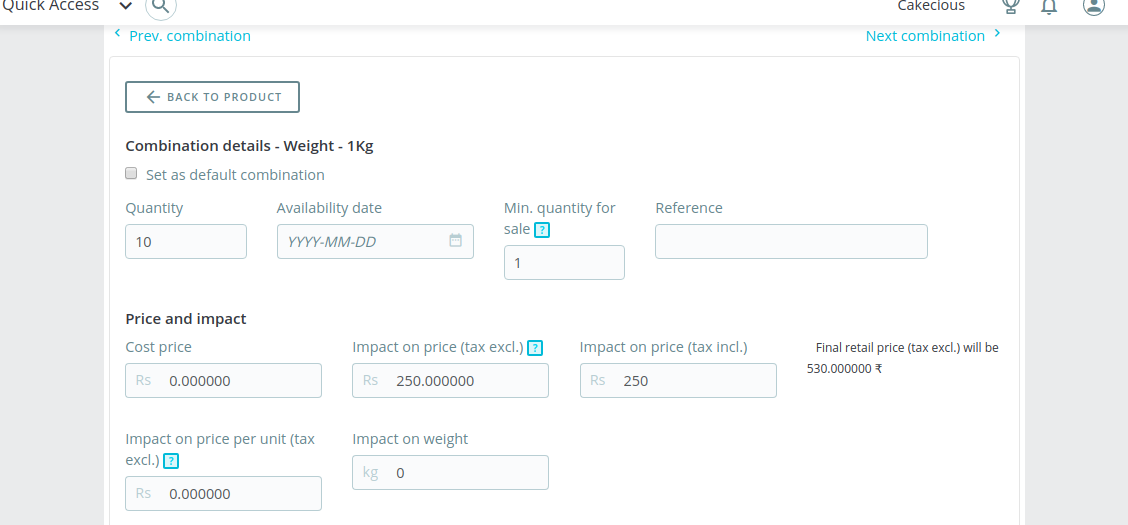Show help for Min. quantity for sale
Viewport: 1128px width, 525px height.
click(x=542, y=230)
